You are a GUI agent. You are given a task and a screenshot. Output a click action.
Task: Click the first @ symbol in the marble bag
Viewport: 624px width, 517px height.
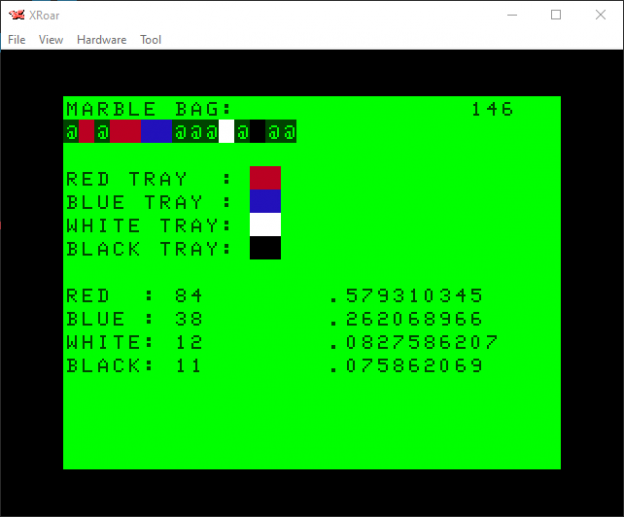72,132
